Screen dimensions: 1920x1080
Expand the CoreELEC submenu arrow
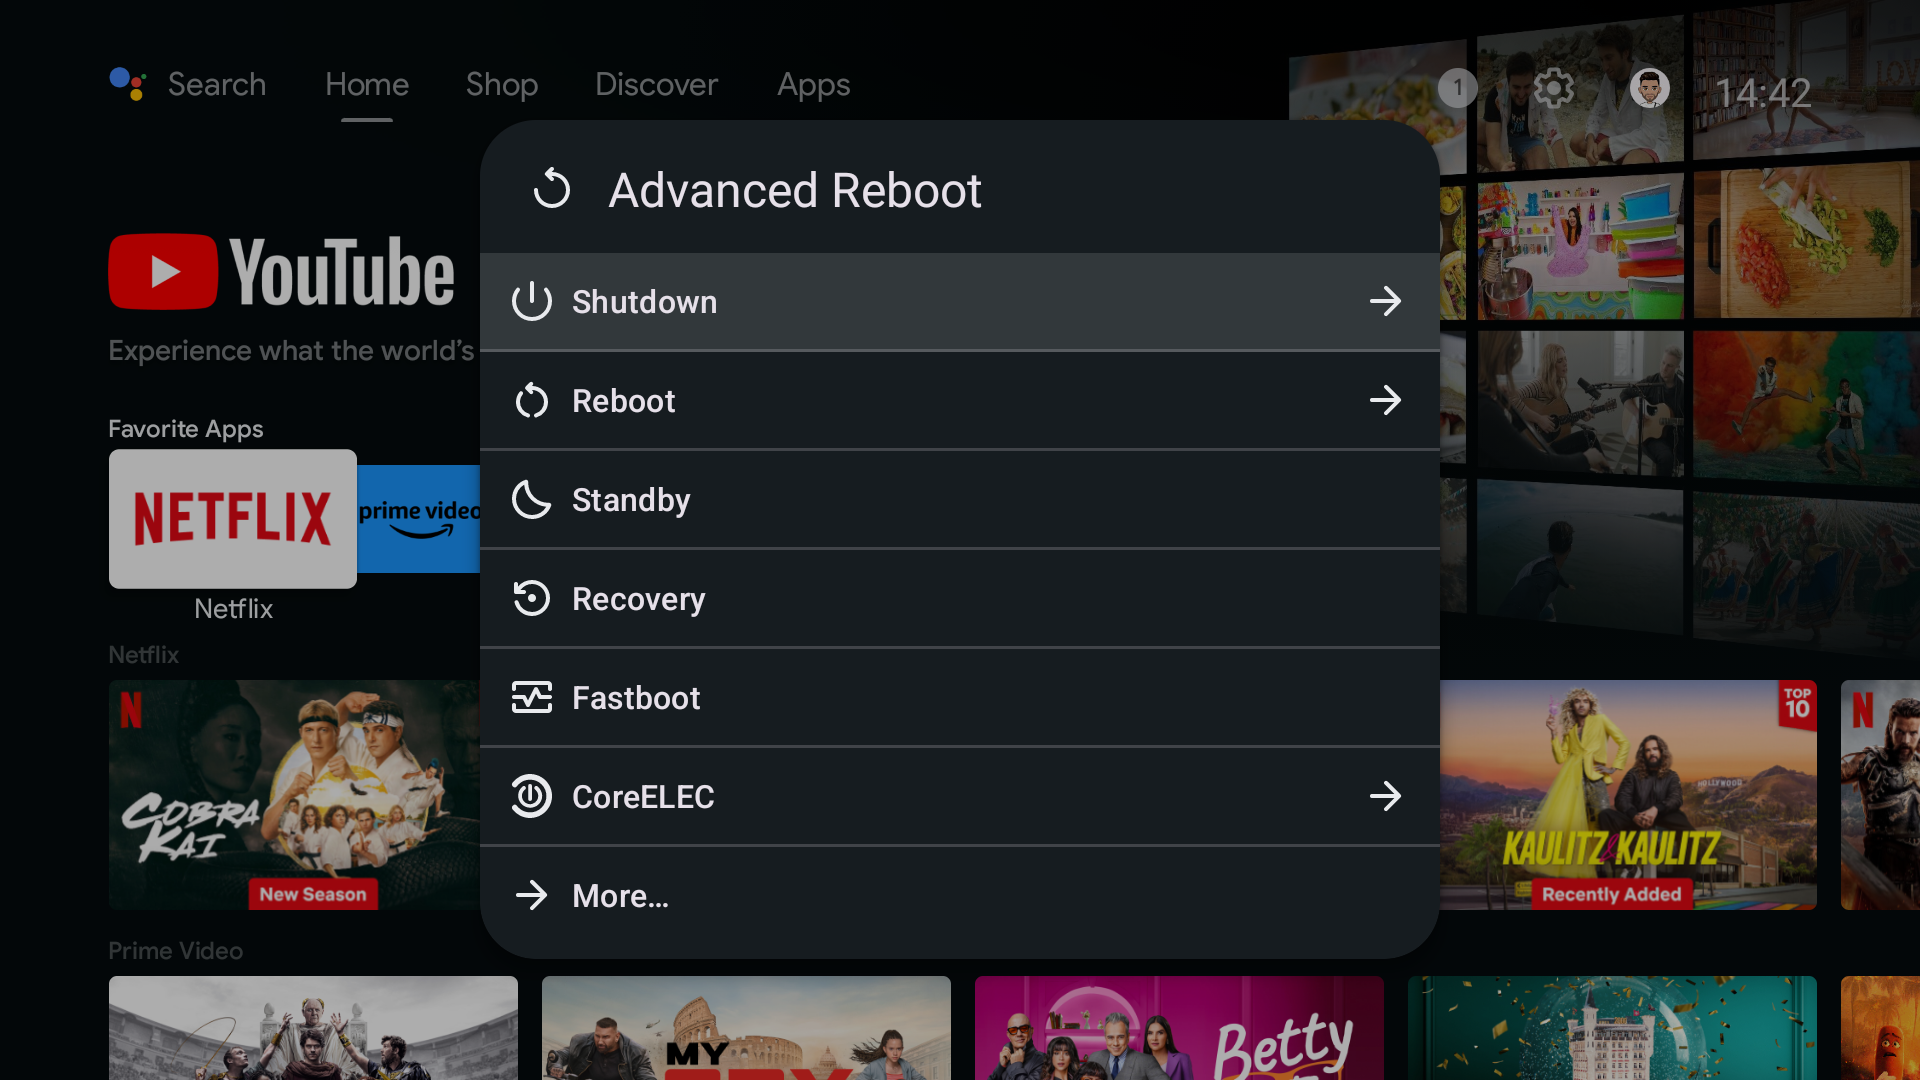point(1386,796)
